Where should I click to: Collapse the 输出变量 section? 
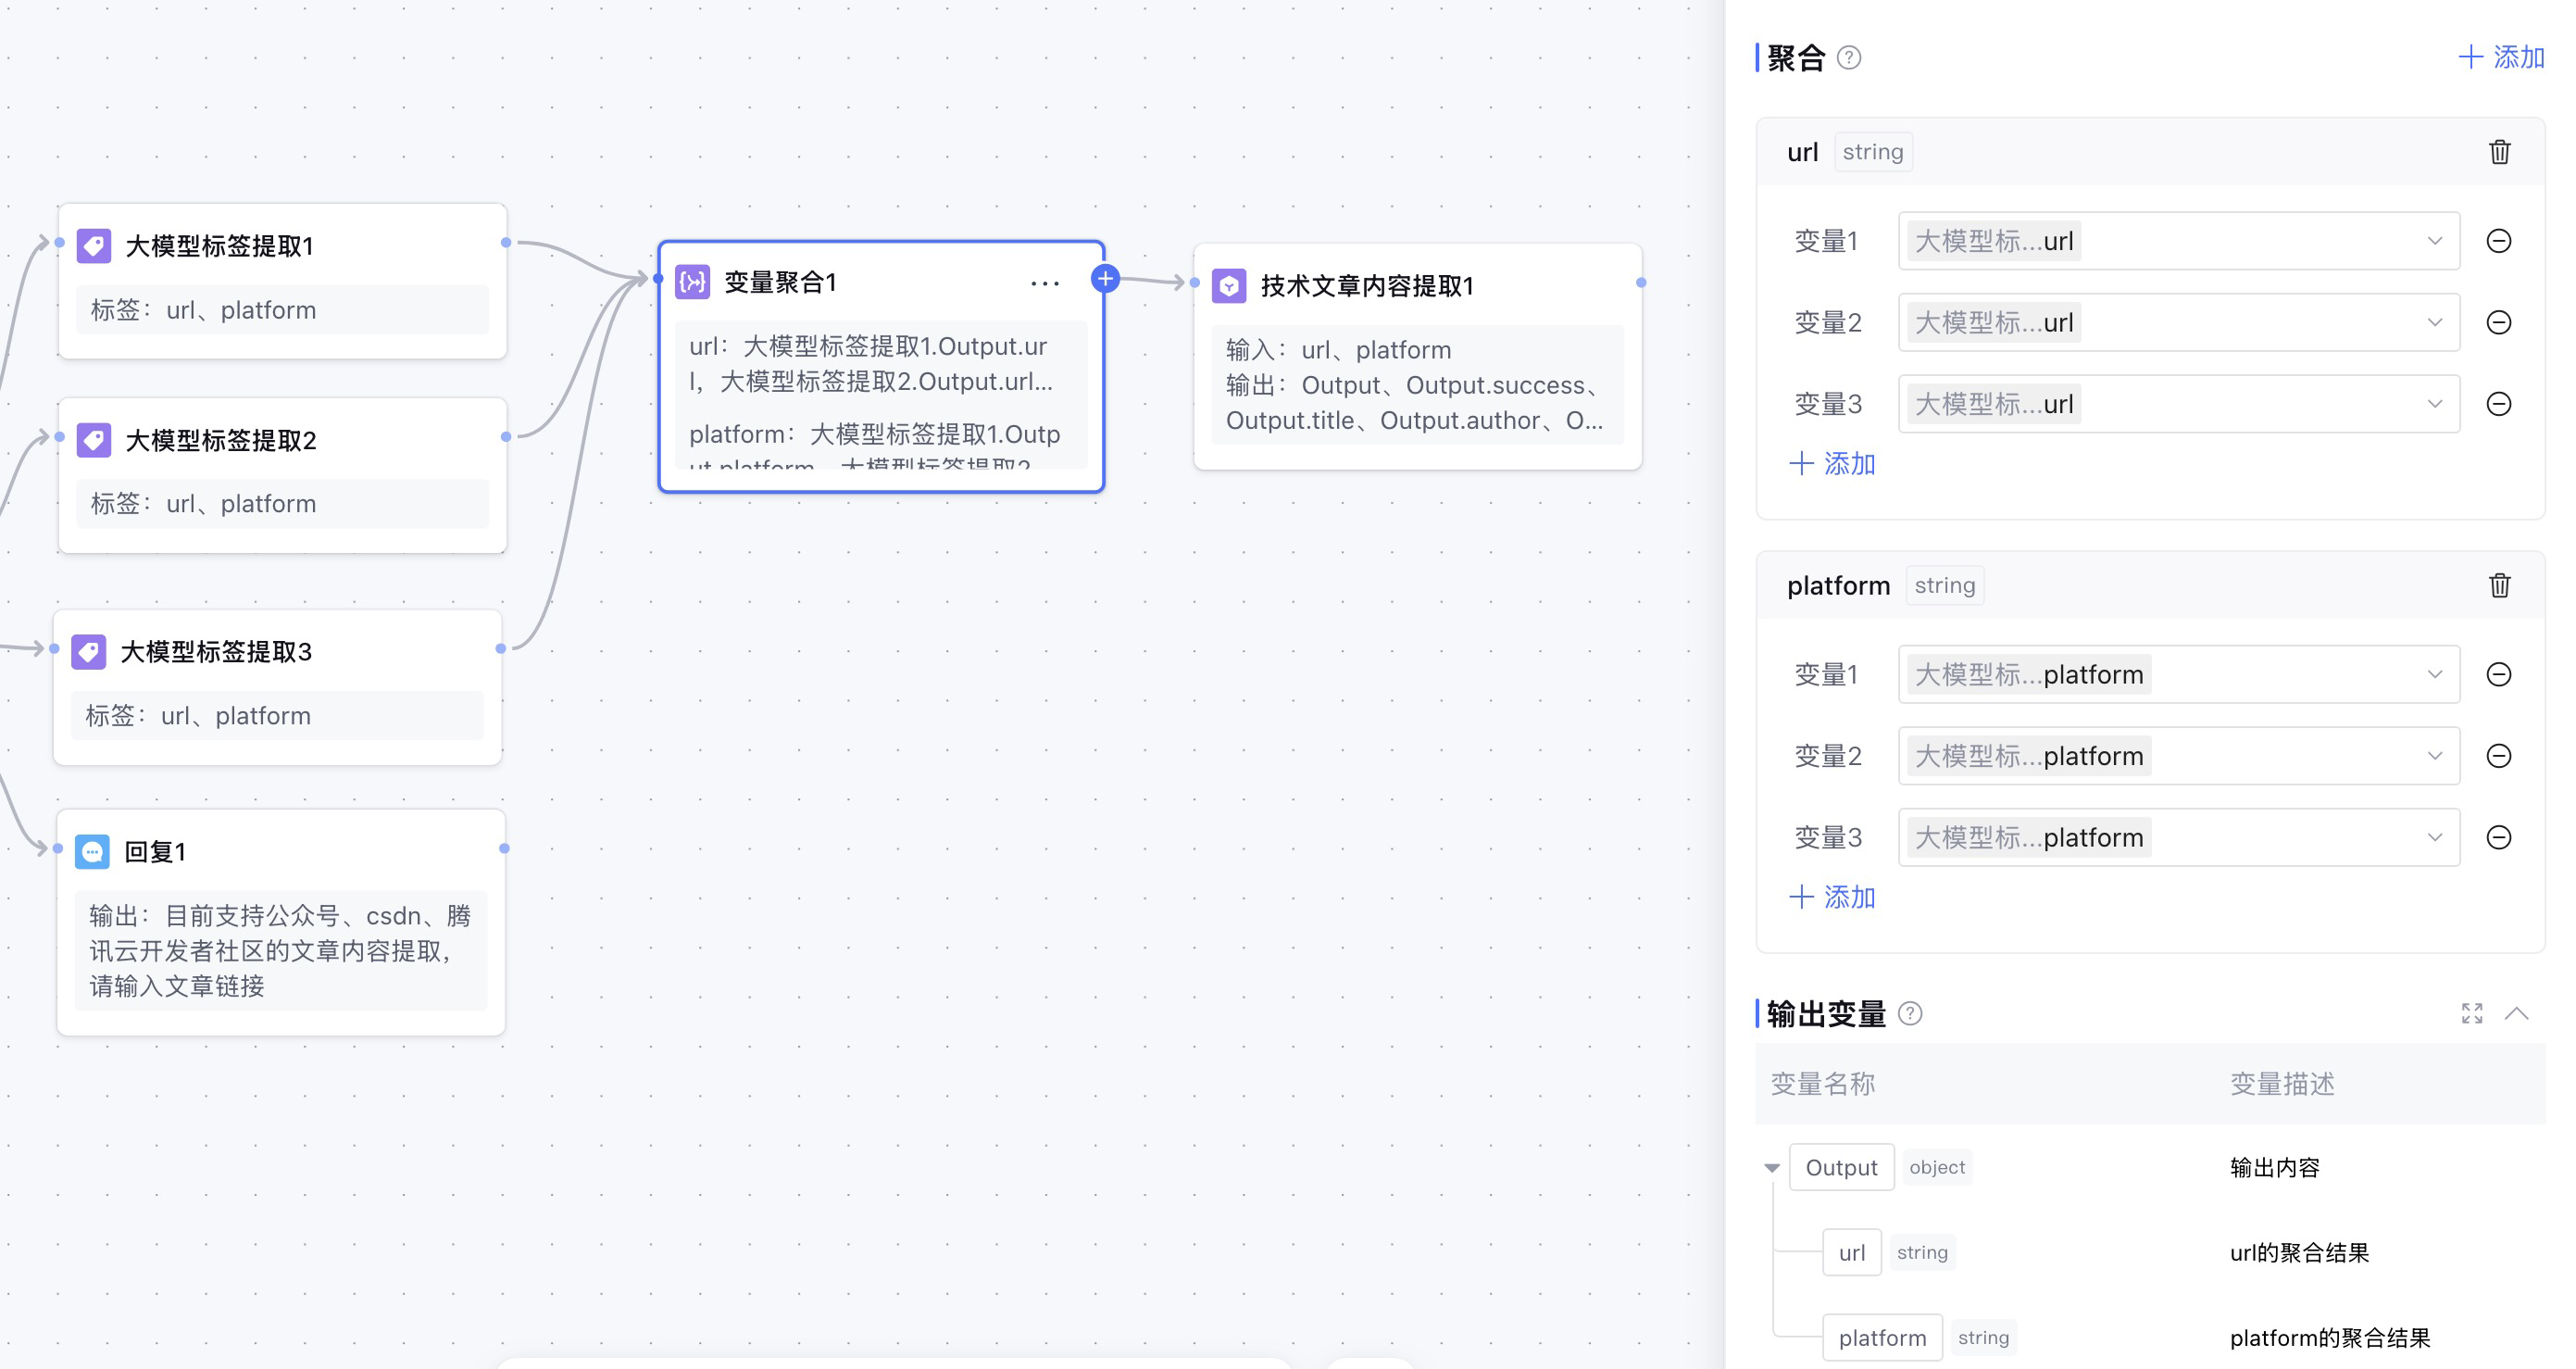click(2516, 1013)
